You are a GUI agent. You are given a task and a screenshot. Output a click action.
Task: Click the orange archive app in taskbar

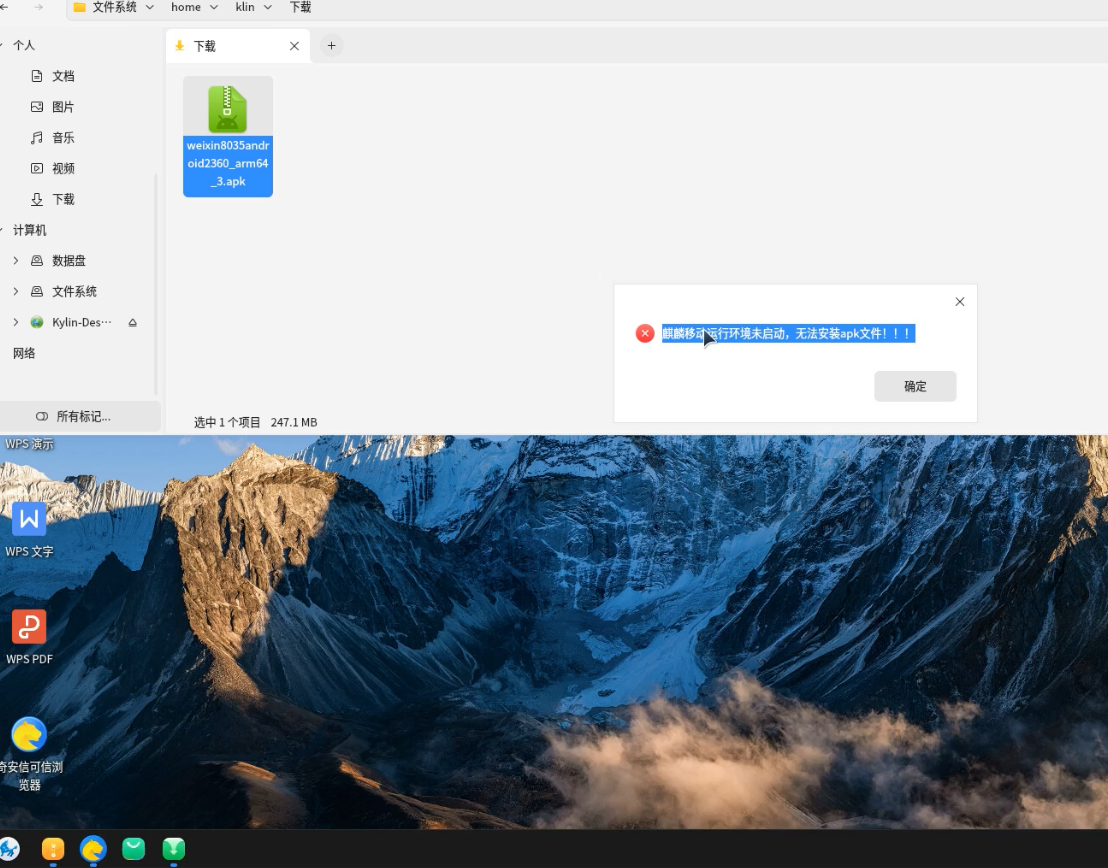53,849
